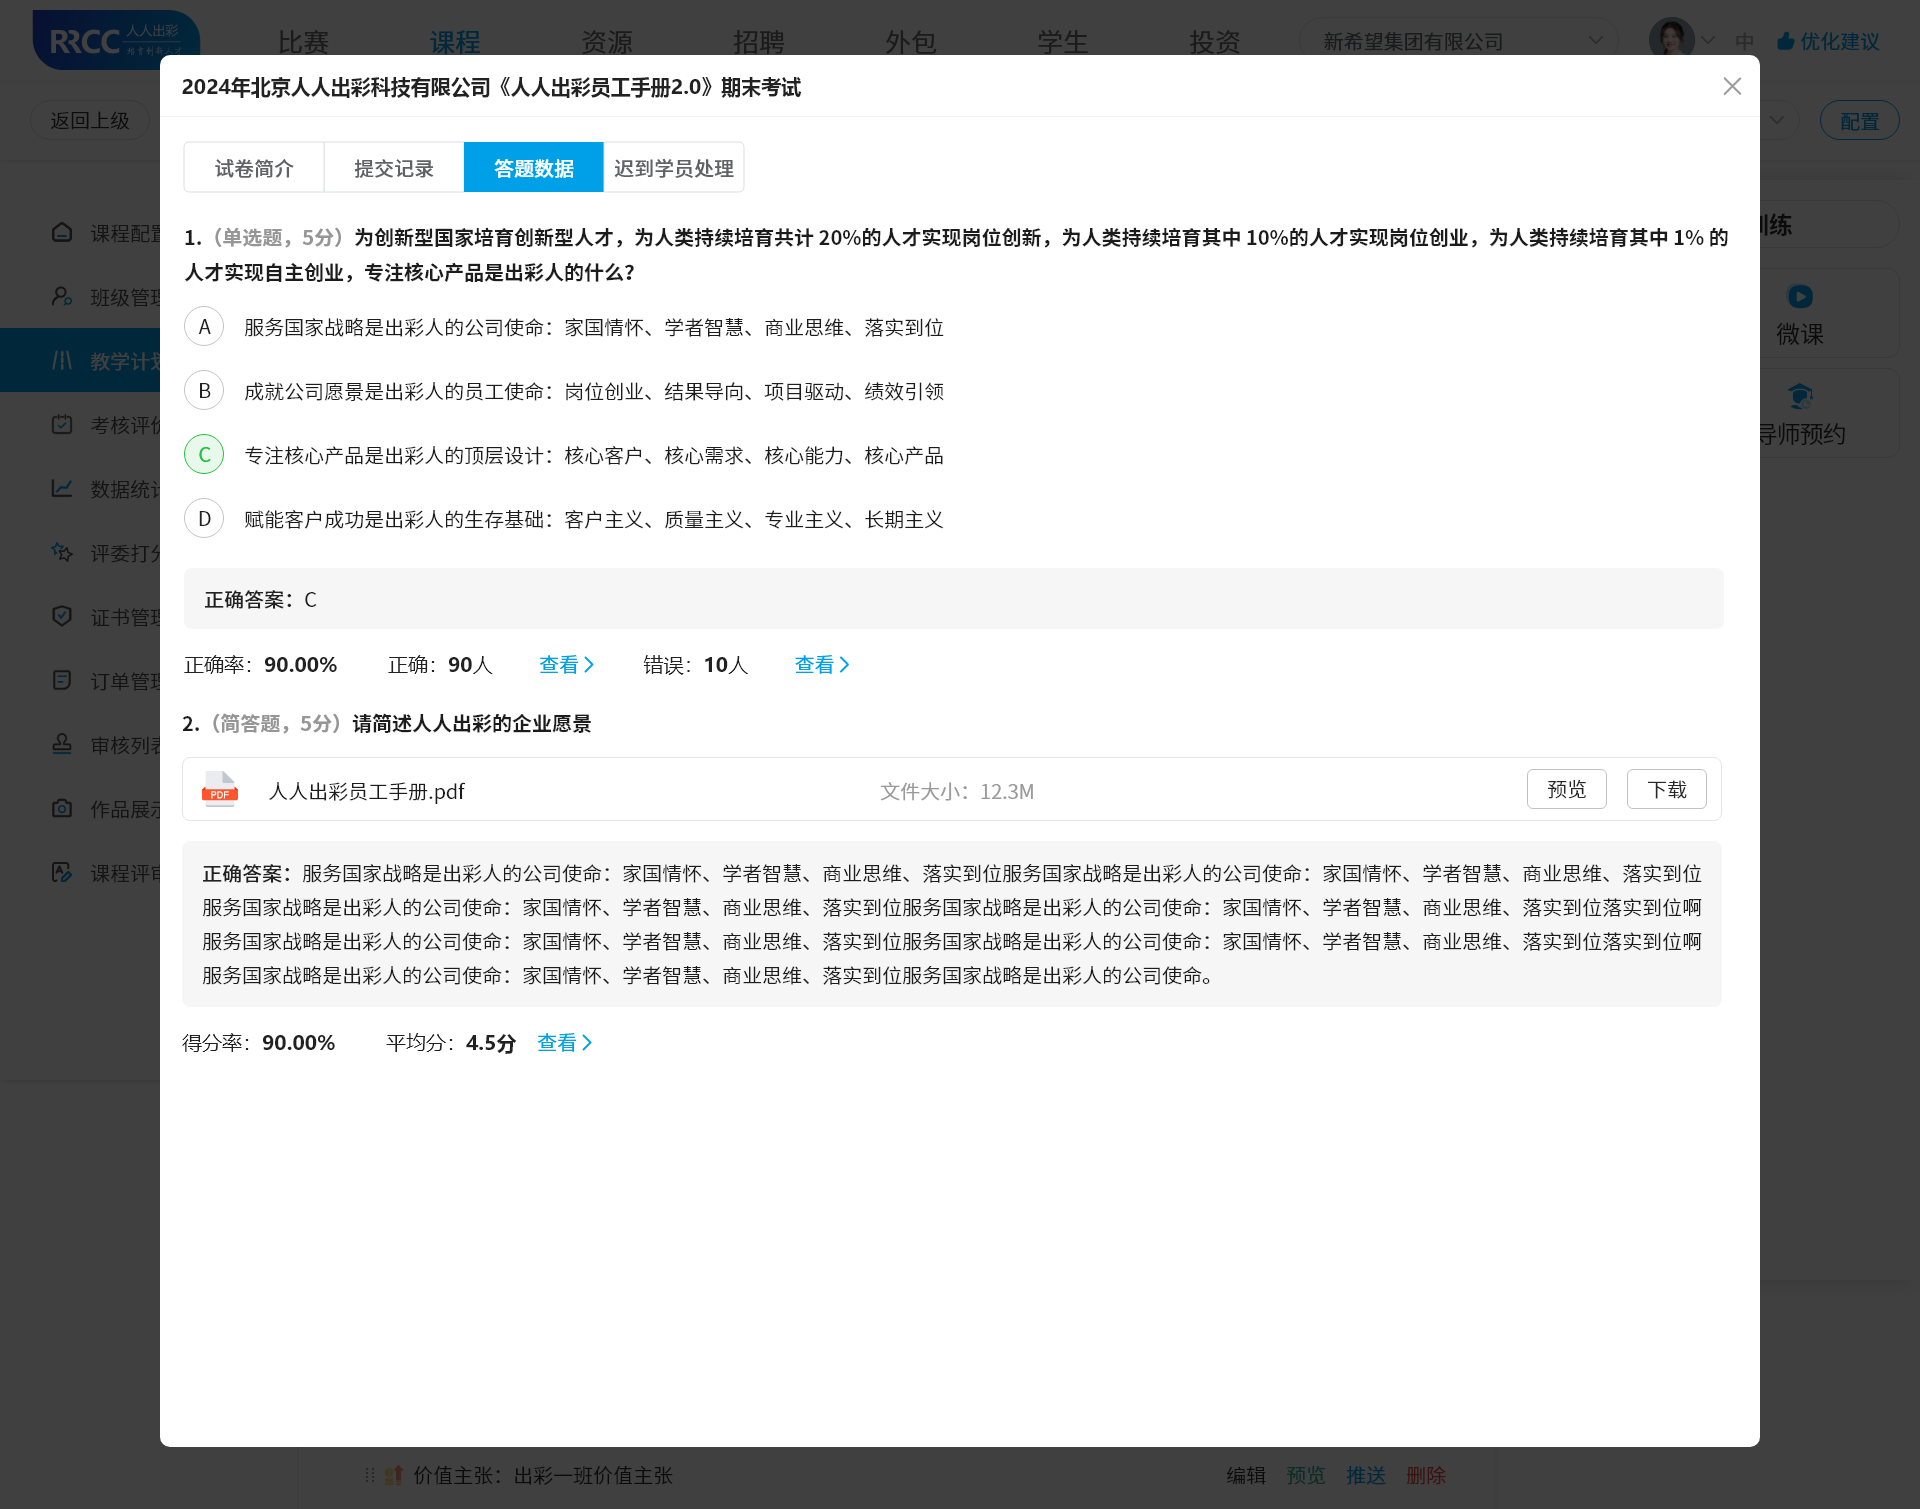Open 迟到学员处理 tab

point(674,168)
